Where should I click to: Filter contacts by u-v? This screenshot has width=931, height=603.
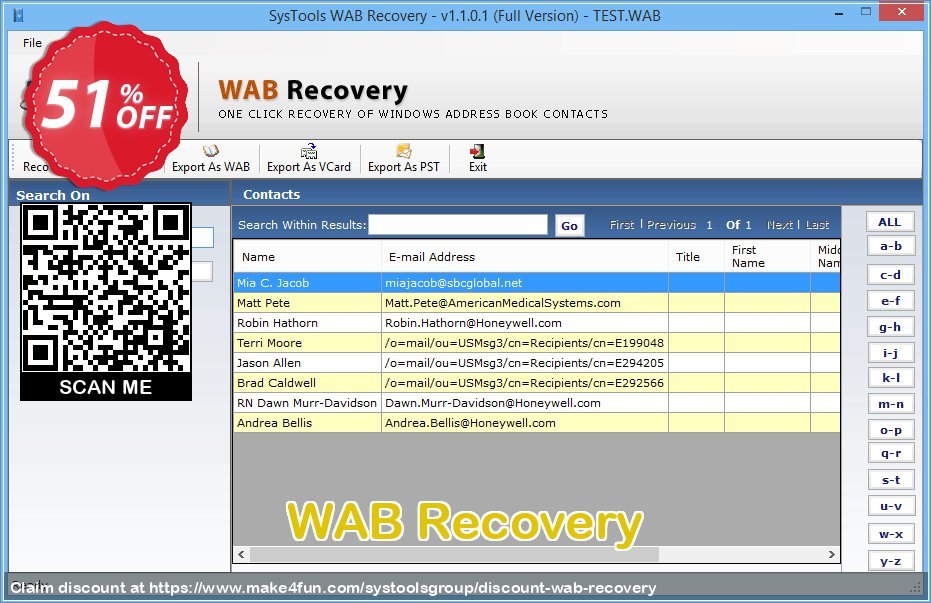[x=891, y=506]
